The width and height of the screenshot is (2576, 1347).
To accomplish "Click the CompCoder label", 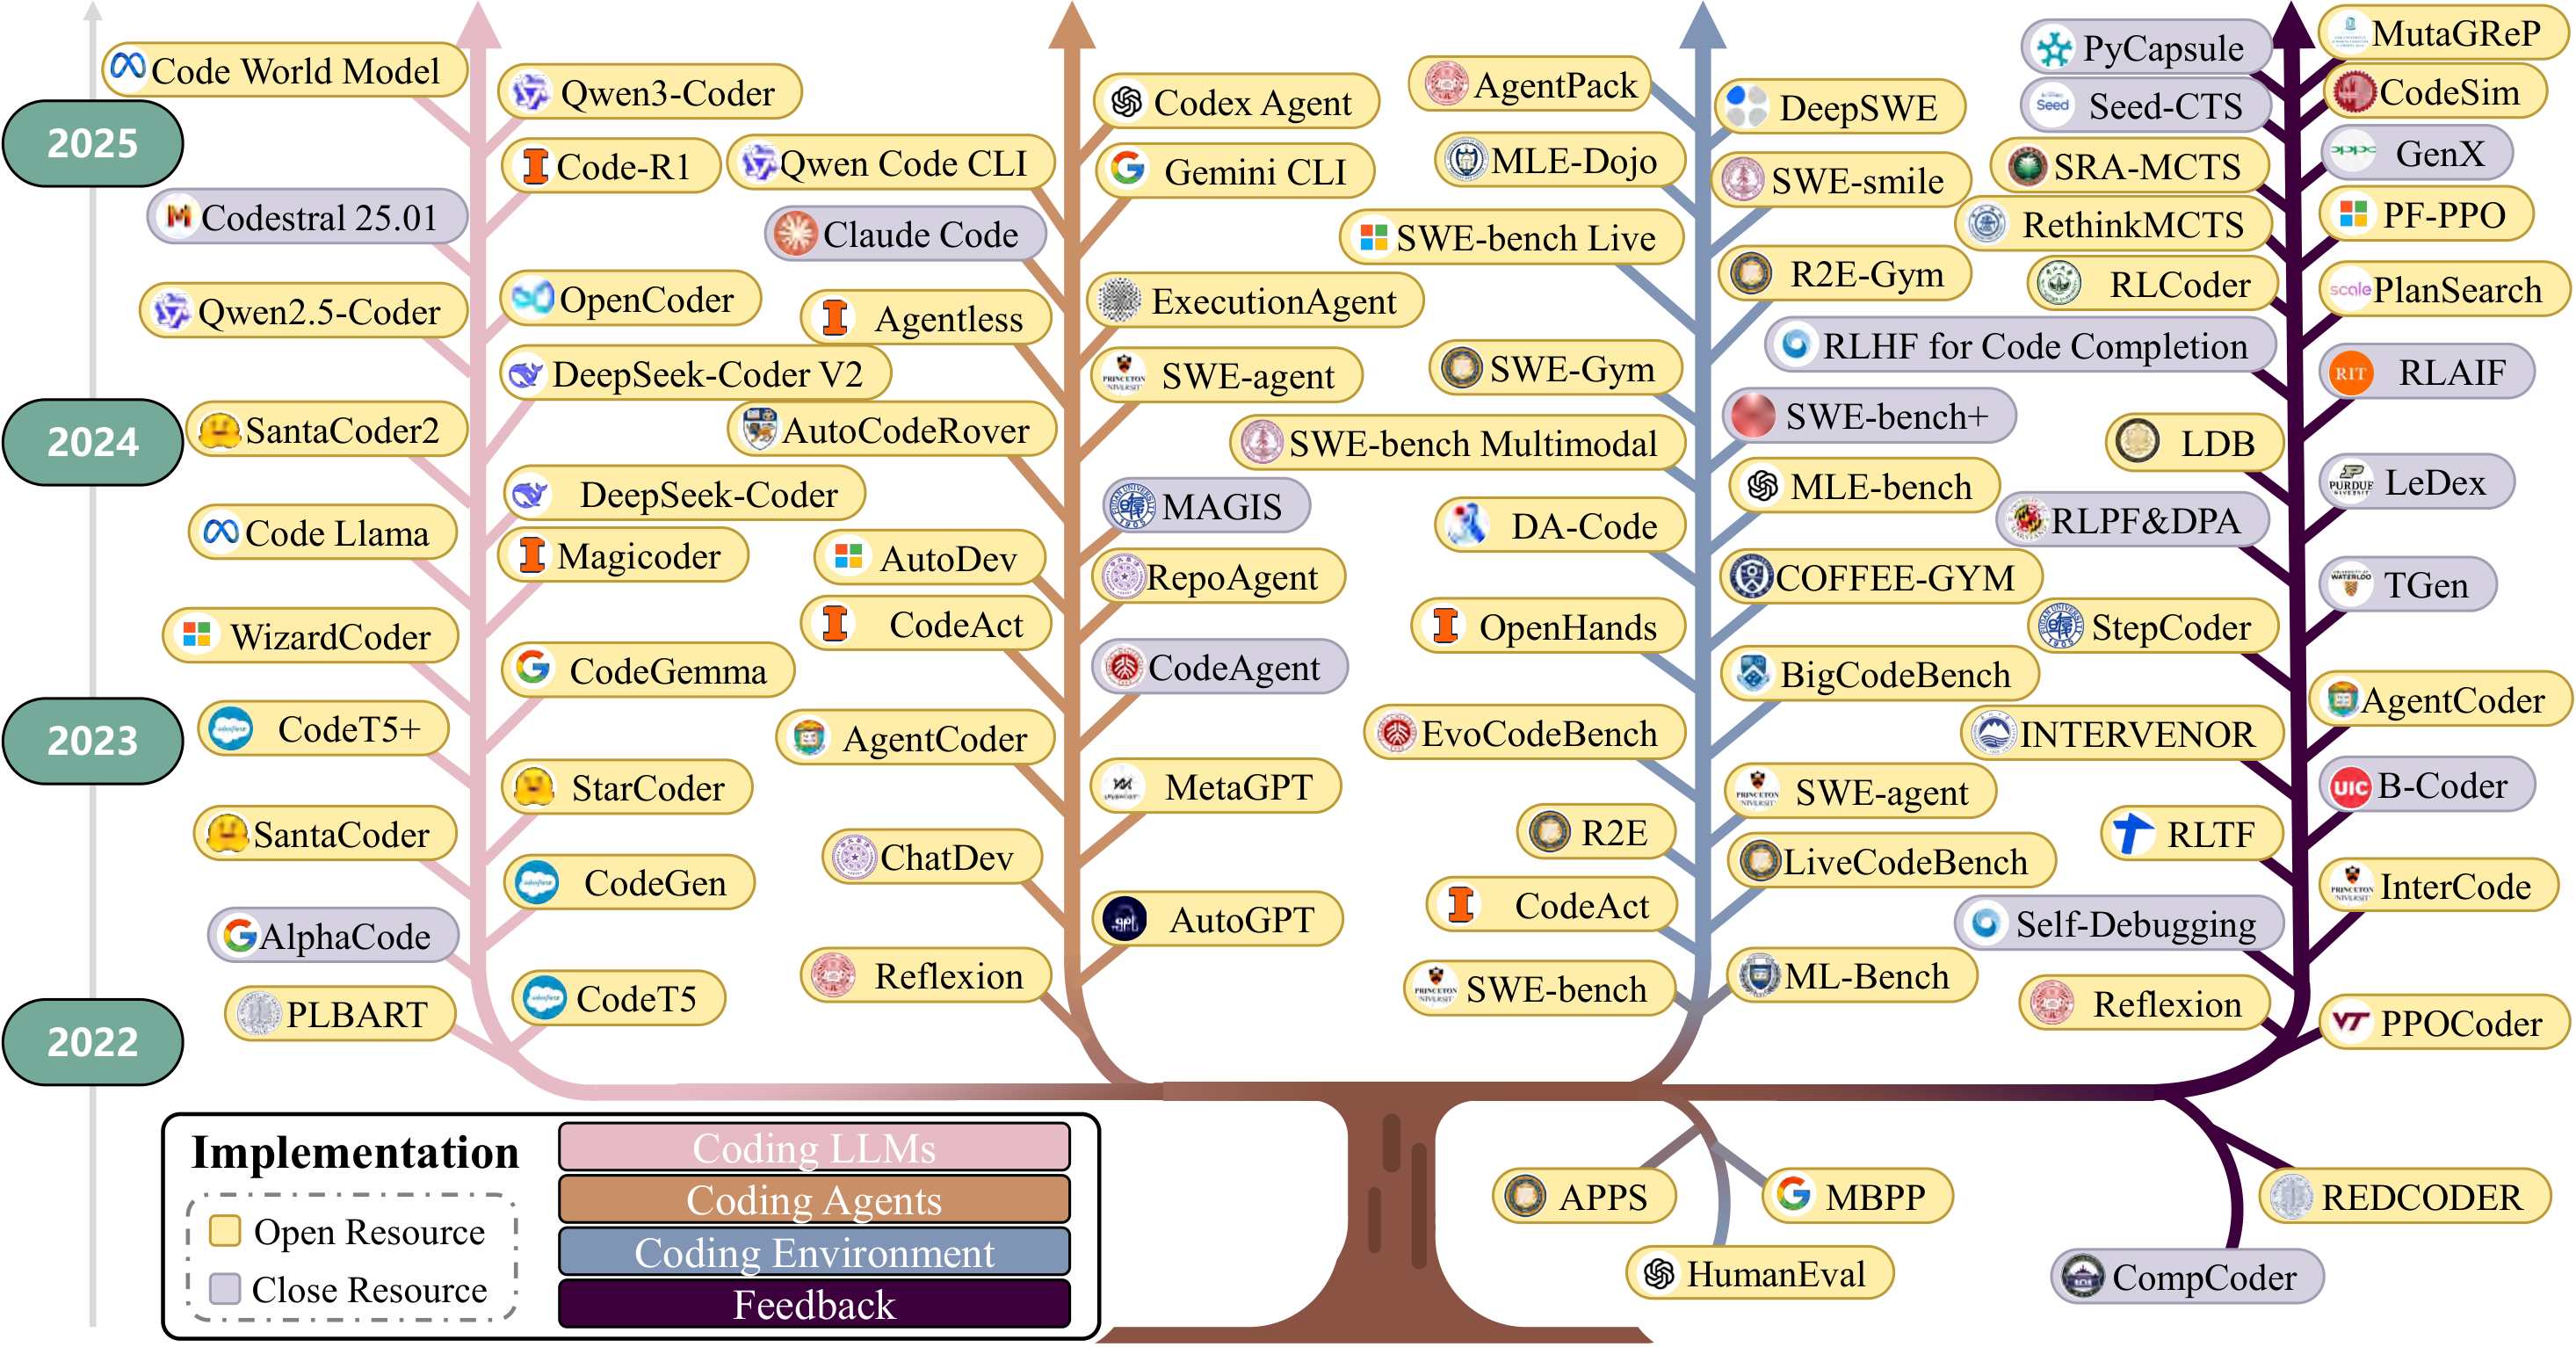I will click(2187, 1276).
